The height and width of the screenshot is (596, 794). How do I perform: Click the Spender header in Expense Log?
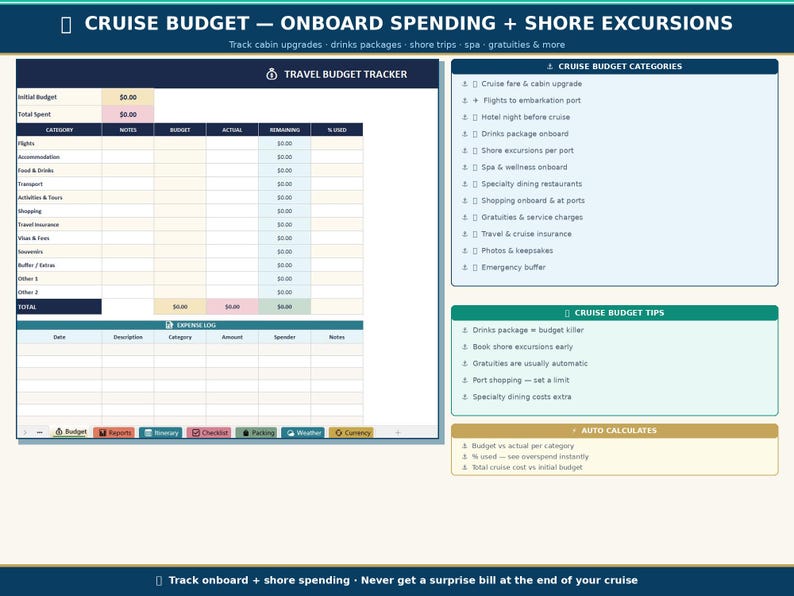click(x=285, y=337)
